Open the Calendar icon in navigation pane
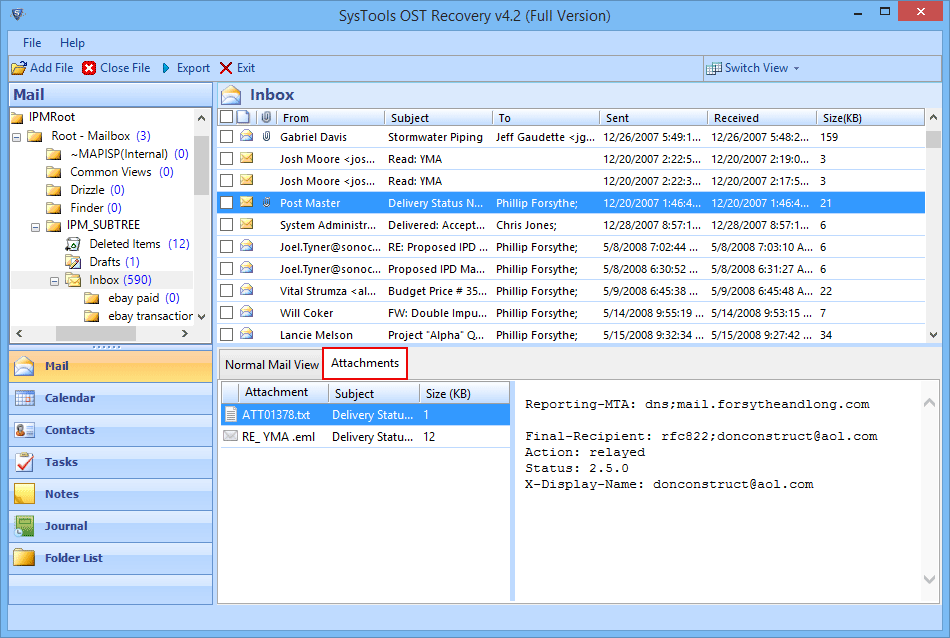The height and width of the screenshot is (638, 950). (x=25, y=398)
